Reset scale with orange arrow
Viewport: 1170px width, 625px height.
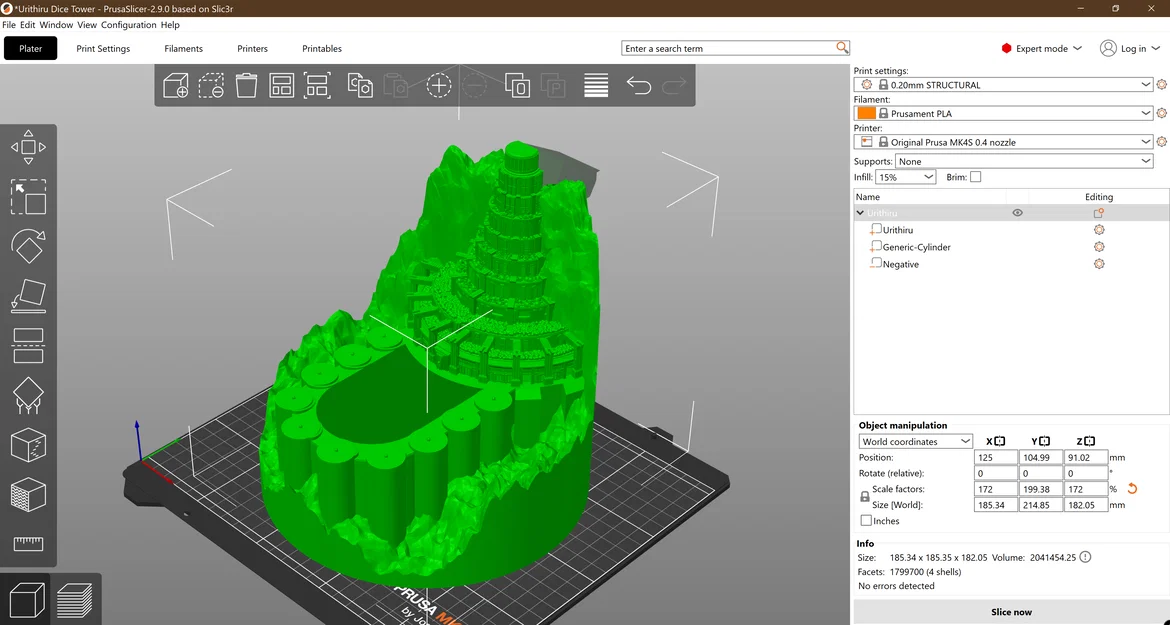(1132, 489)
